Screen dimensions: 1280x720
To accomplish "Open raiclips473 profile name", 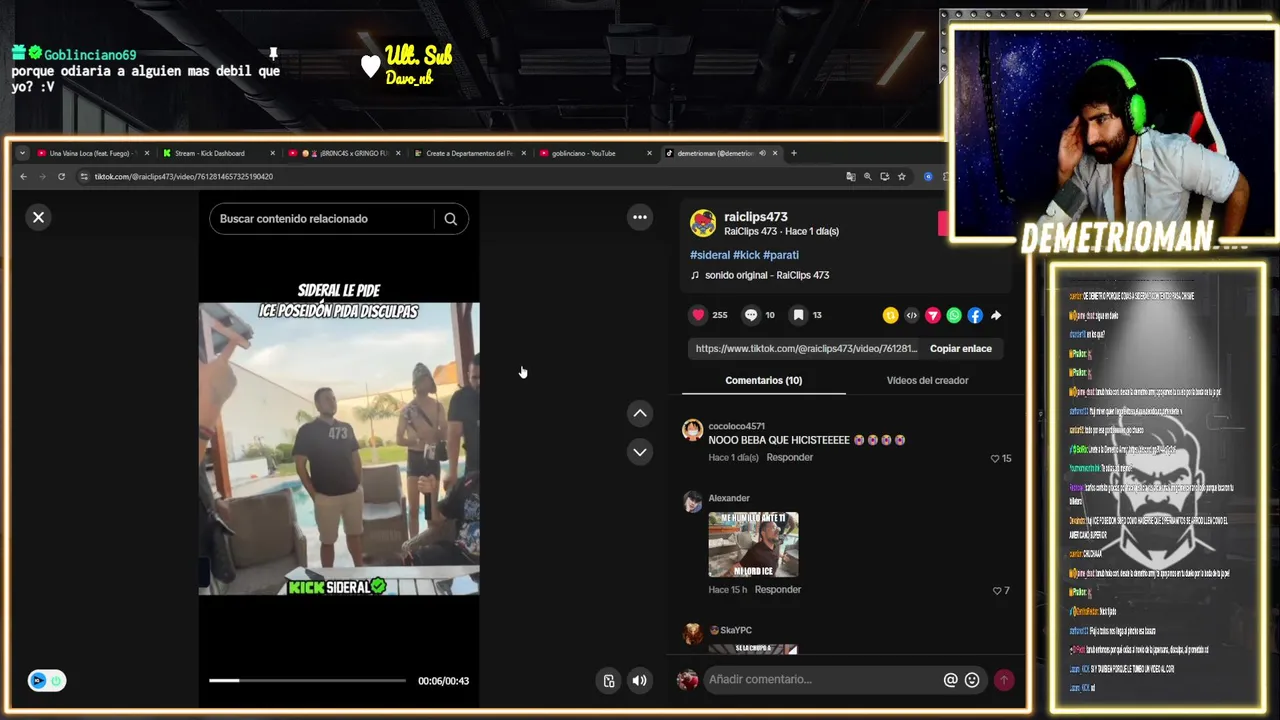I will click(x=756, y=217).
